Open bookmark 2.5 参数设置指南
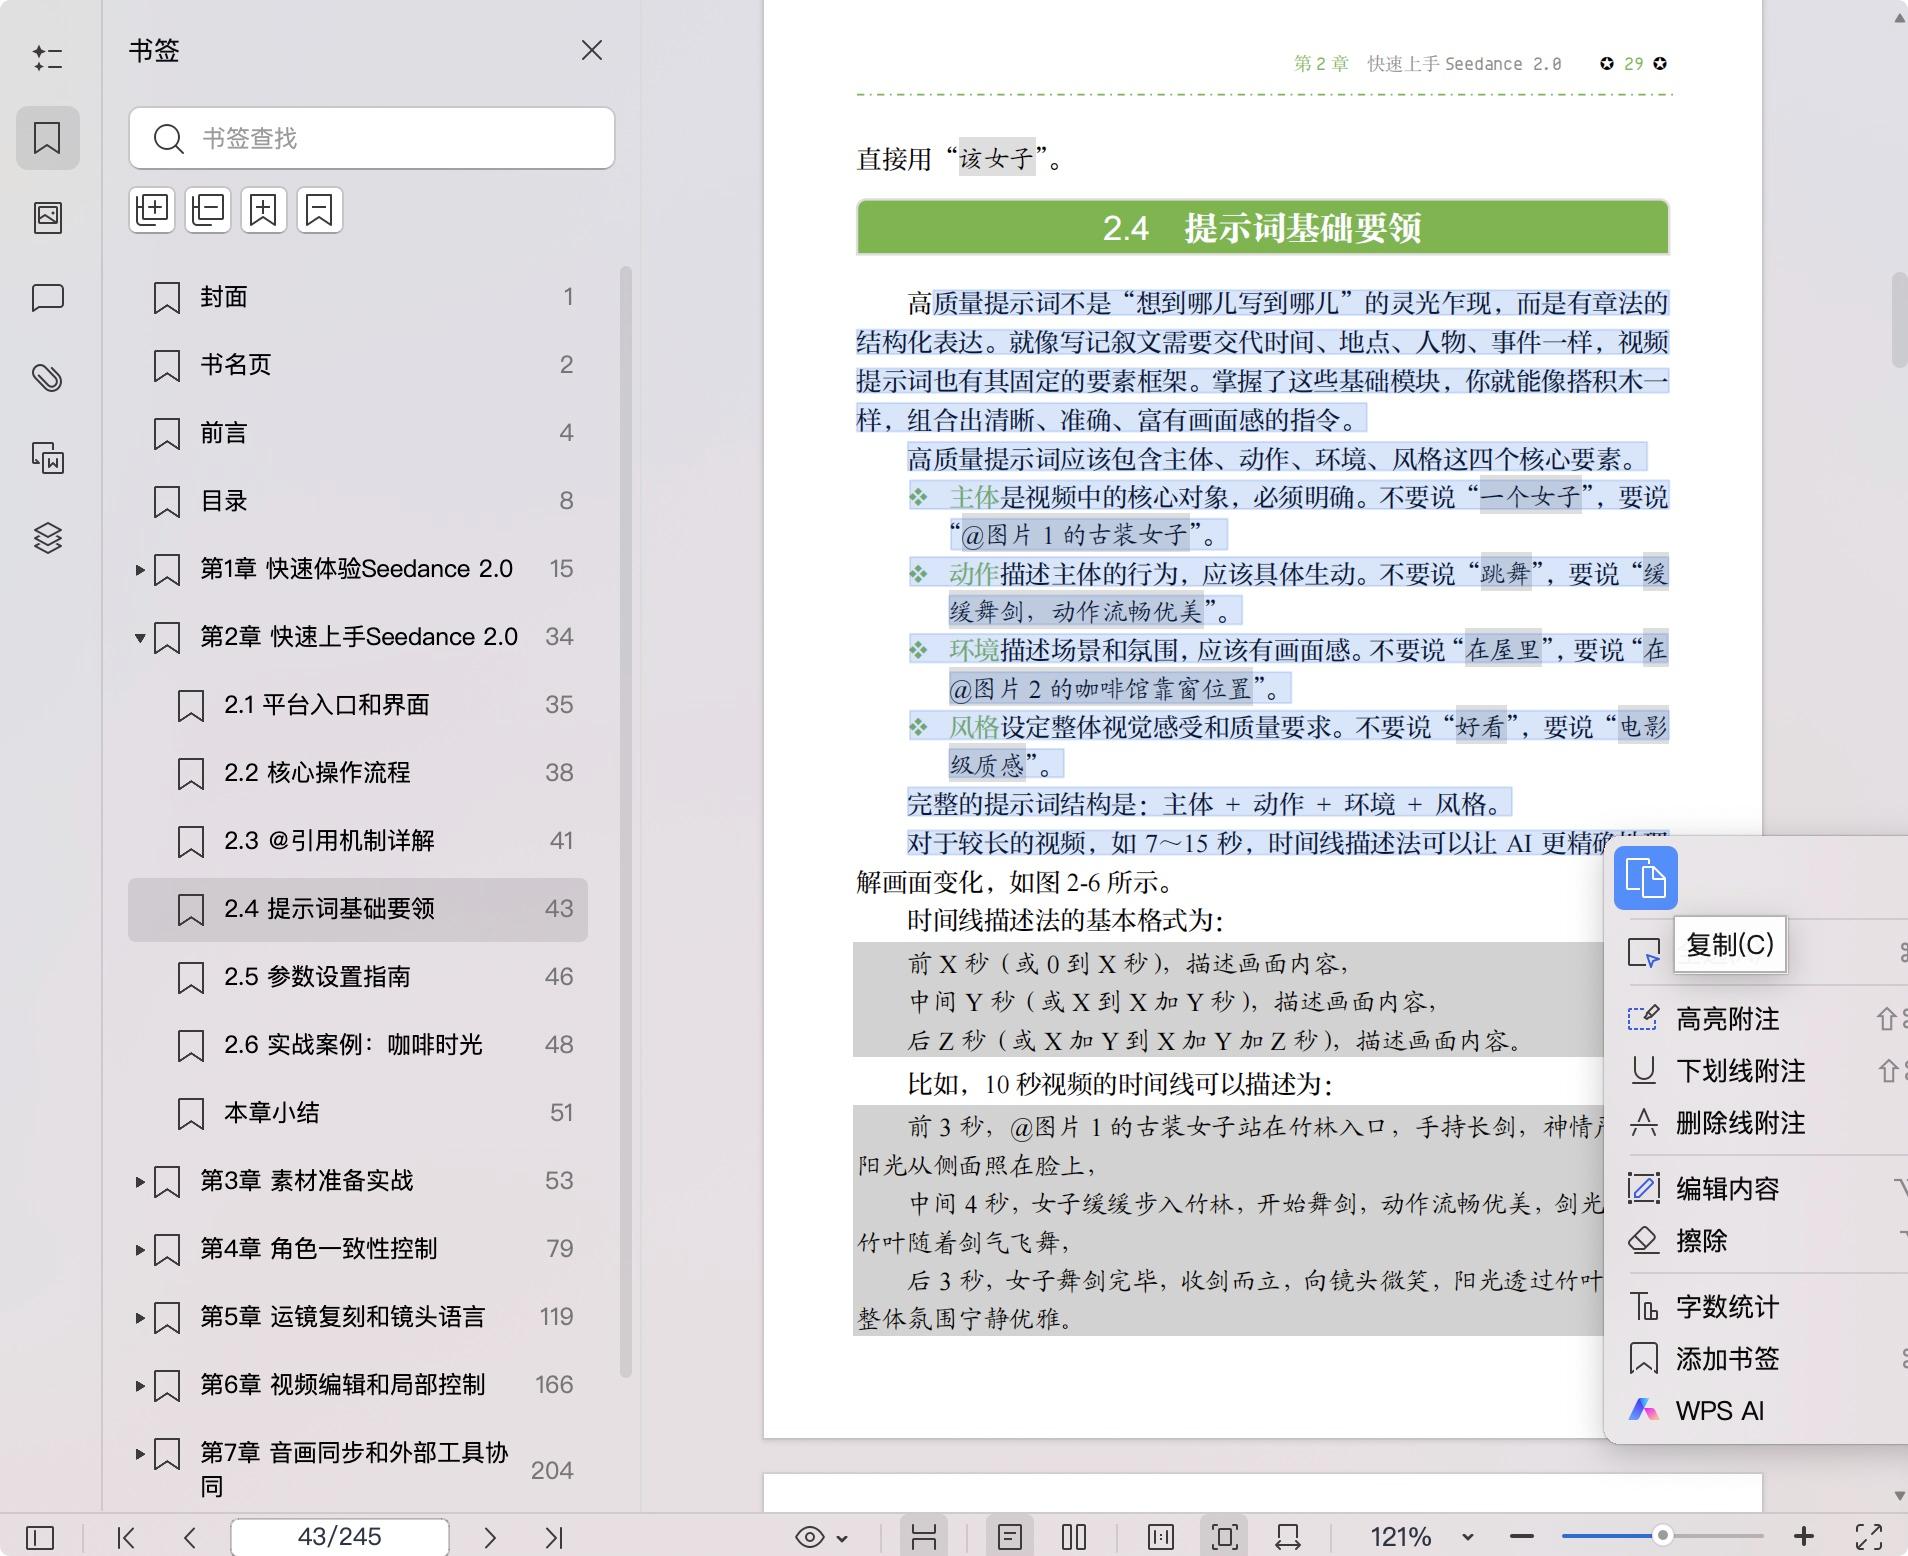The image size is (1908, 1556). (x=358, y=977)
